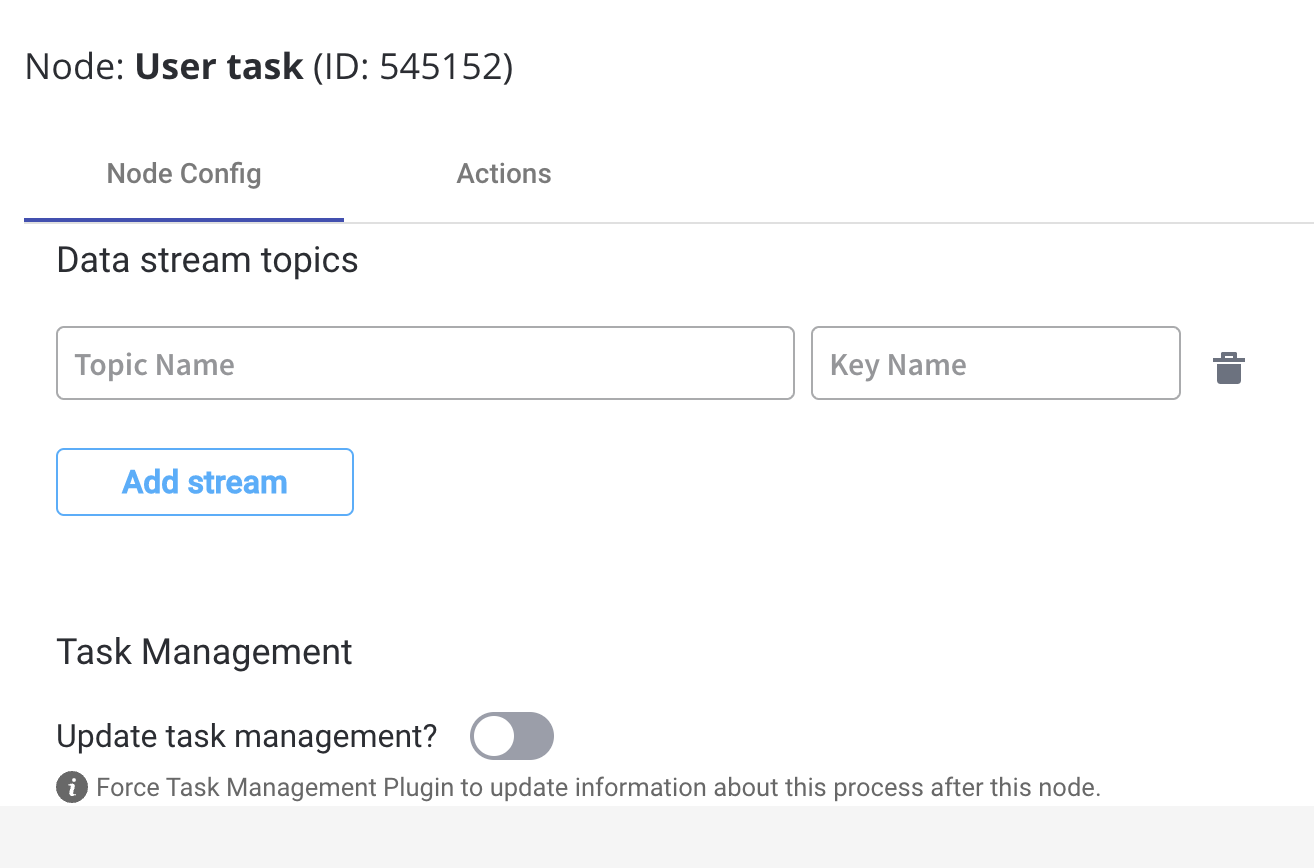Click the info icon beside Force Task Management text
Viewport: 1314px width, 868px height.
(x=71, y=788)
